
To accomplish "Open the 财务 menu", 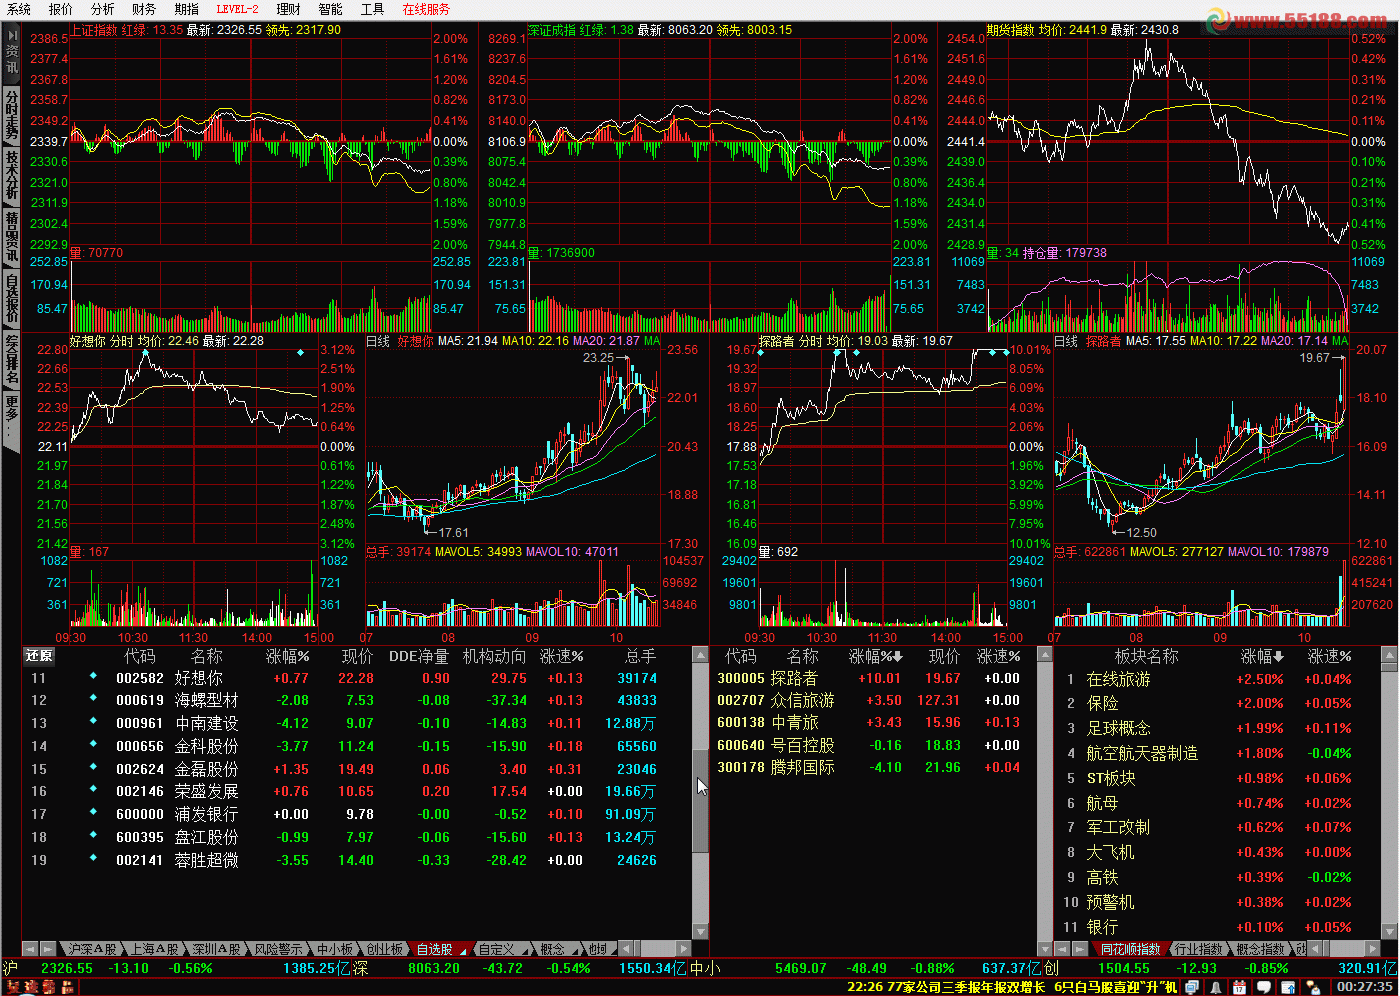I will [x=144, y=9].
